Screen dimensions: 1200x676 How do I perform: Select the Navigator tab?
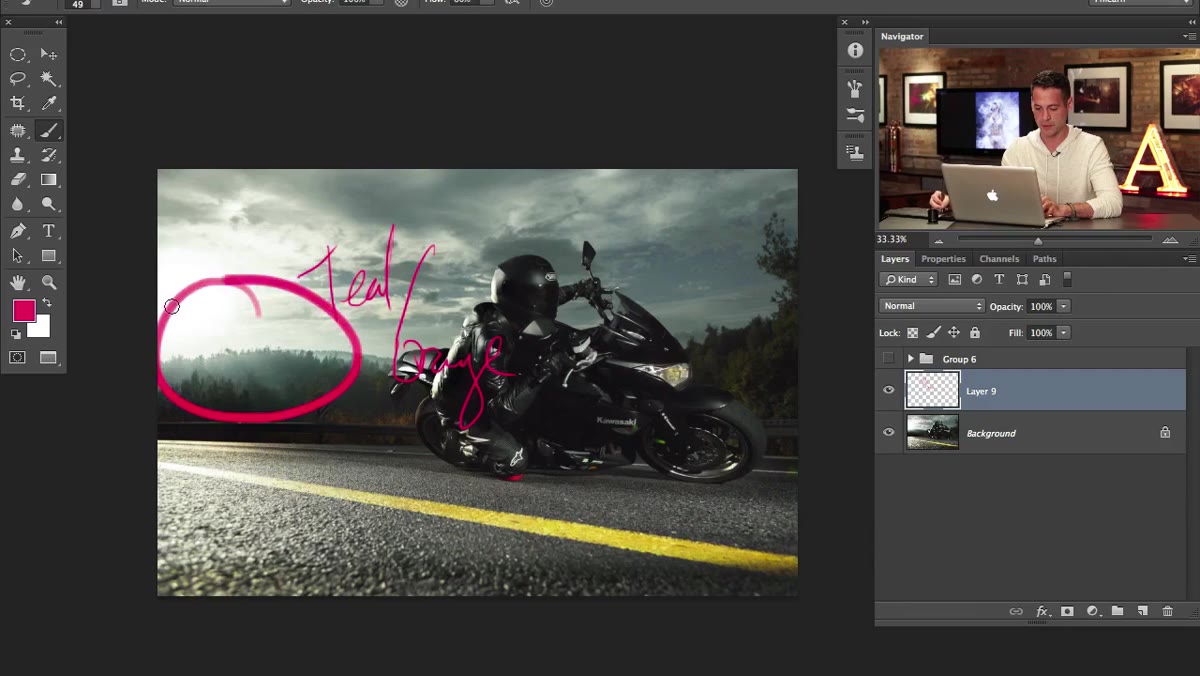(x=902, y=36)
